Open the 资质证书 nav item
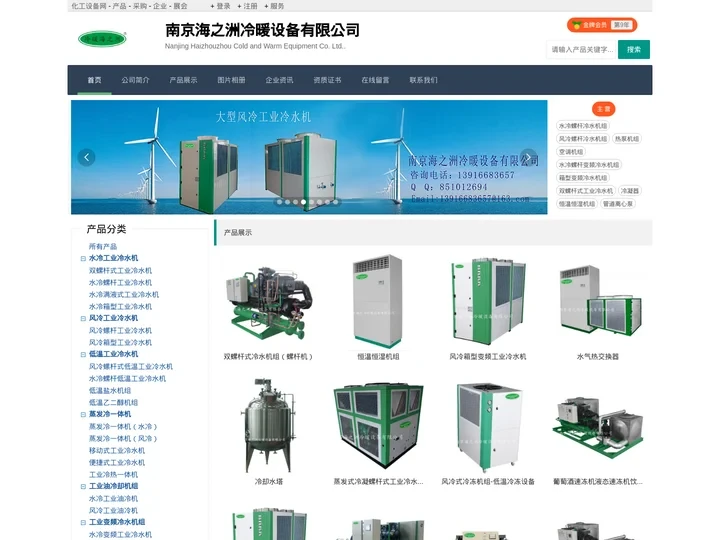This screenshot has height=540, width=720. pyautogui.click(x=327, y=80)
